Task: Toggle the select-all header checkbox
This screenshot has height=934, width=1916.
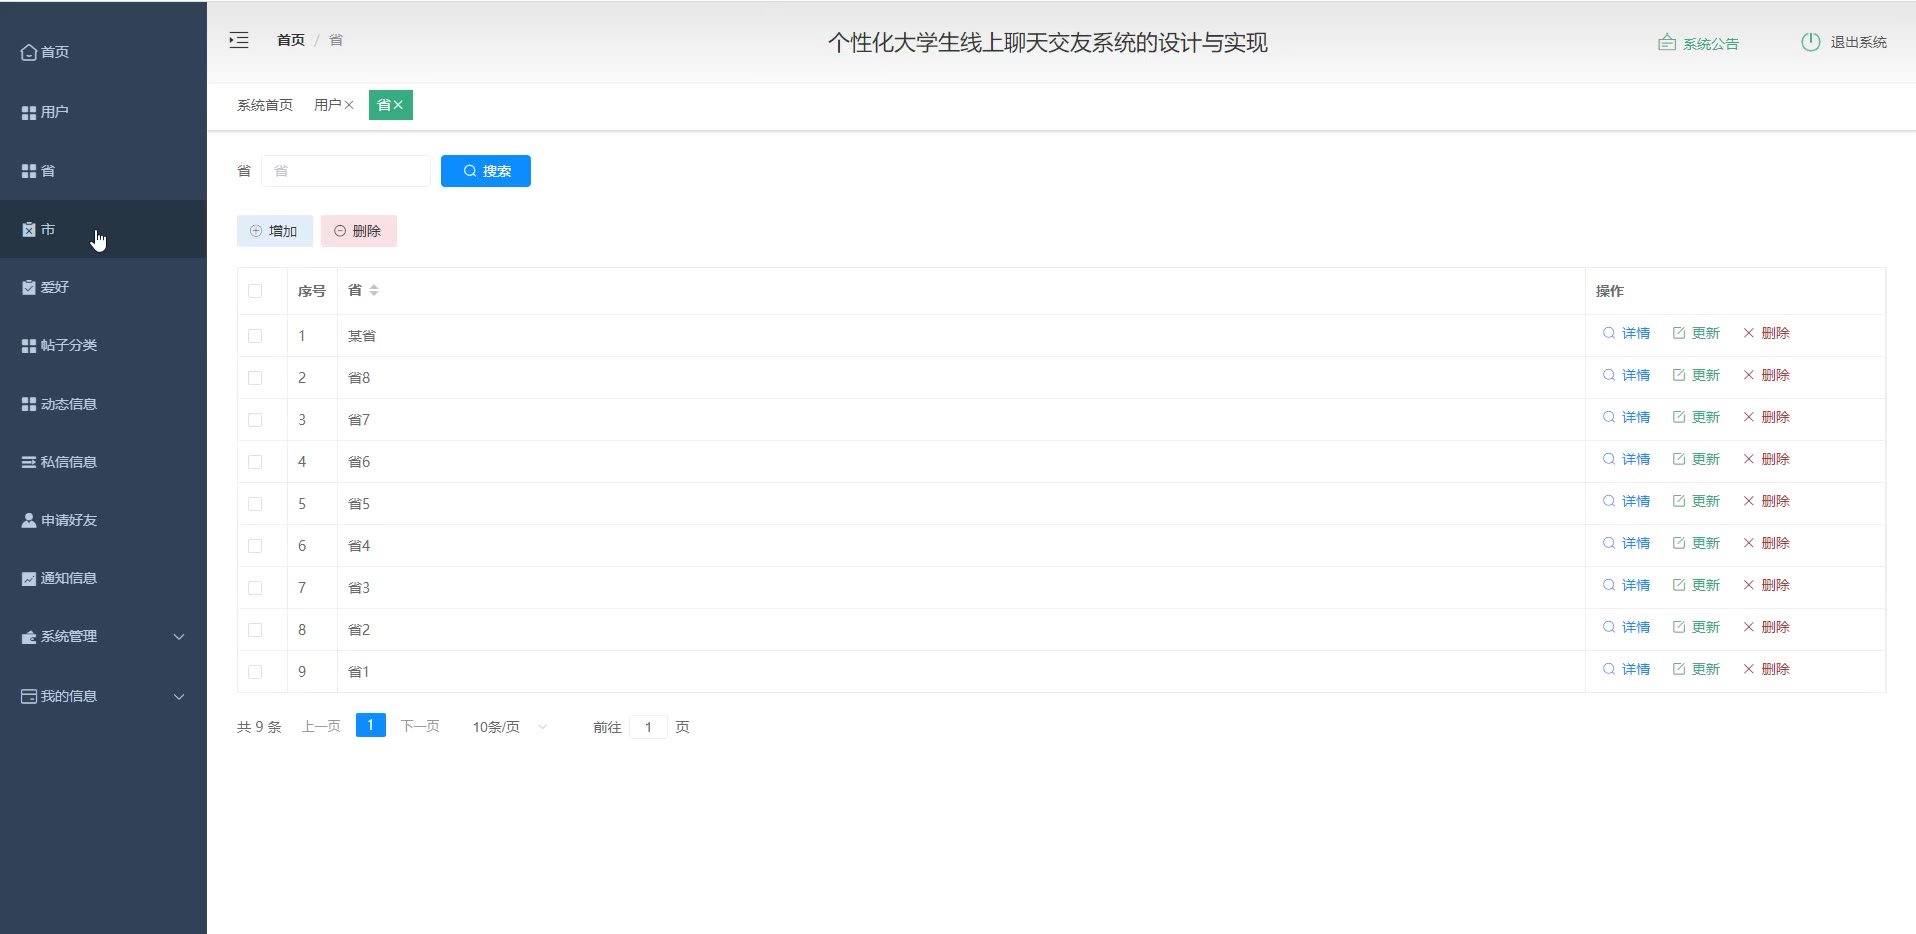Action: click(x=255, y=291)
